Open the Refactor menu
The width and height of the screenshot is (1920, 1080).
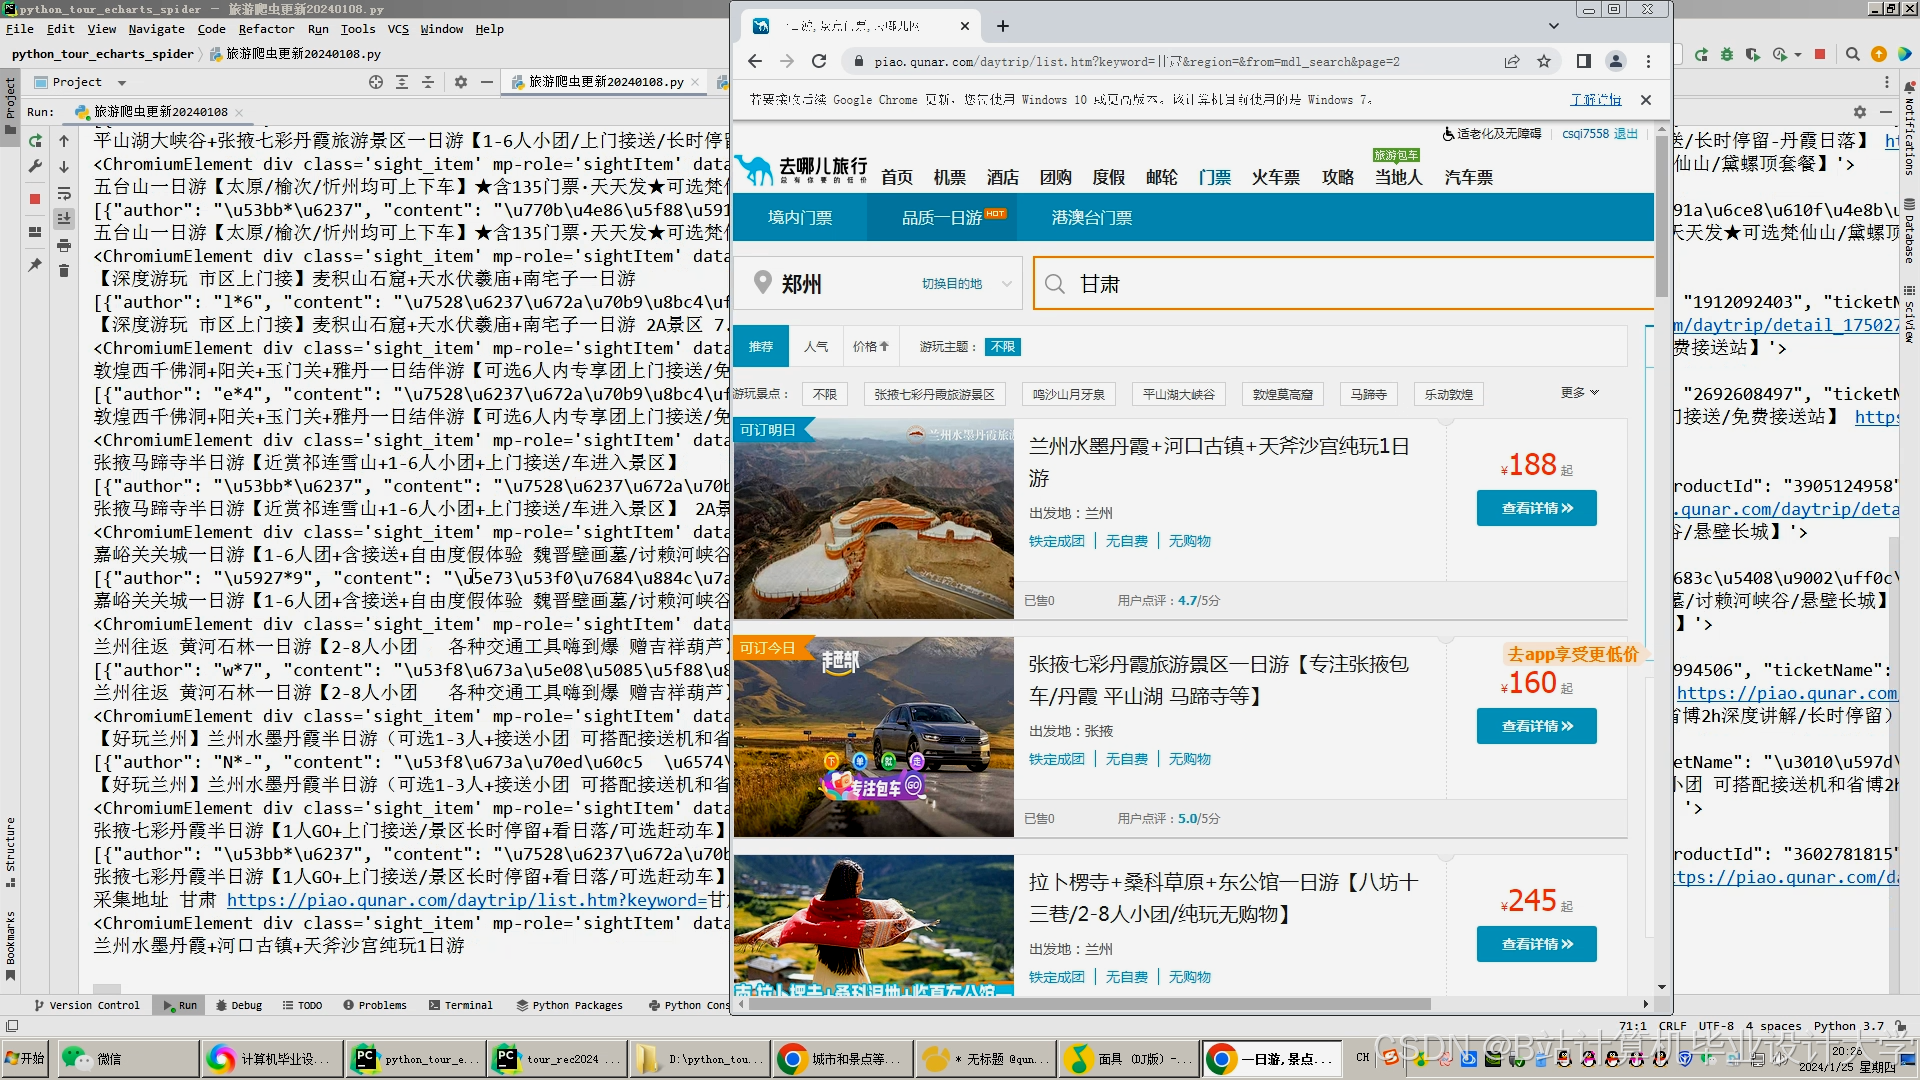[266, 29]
